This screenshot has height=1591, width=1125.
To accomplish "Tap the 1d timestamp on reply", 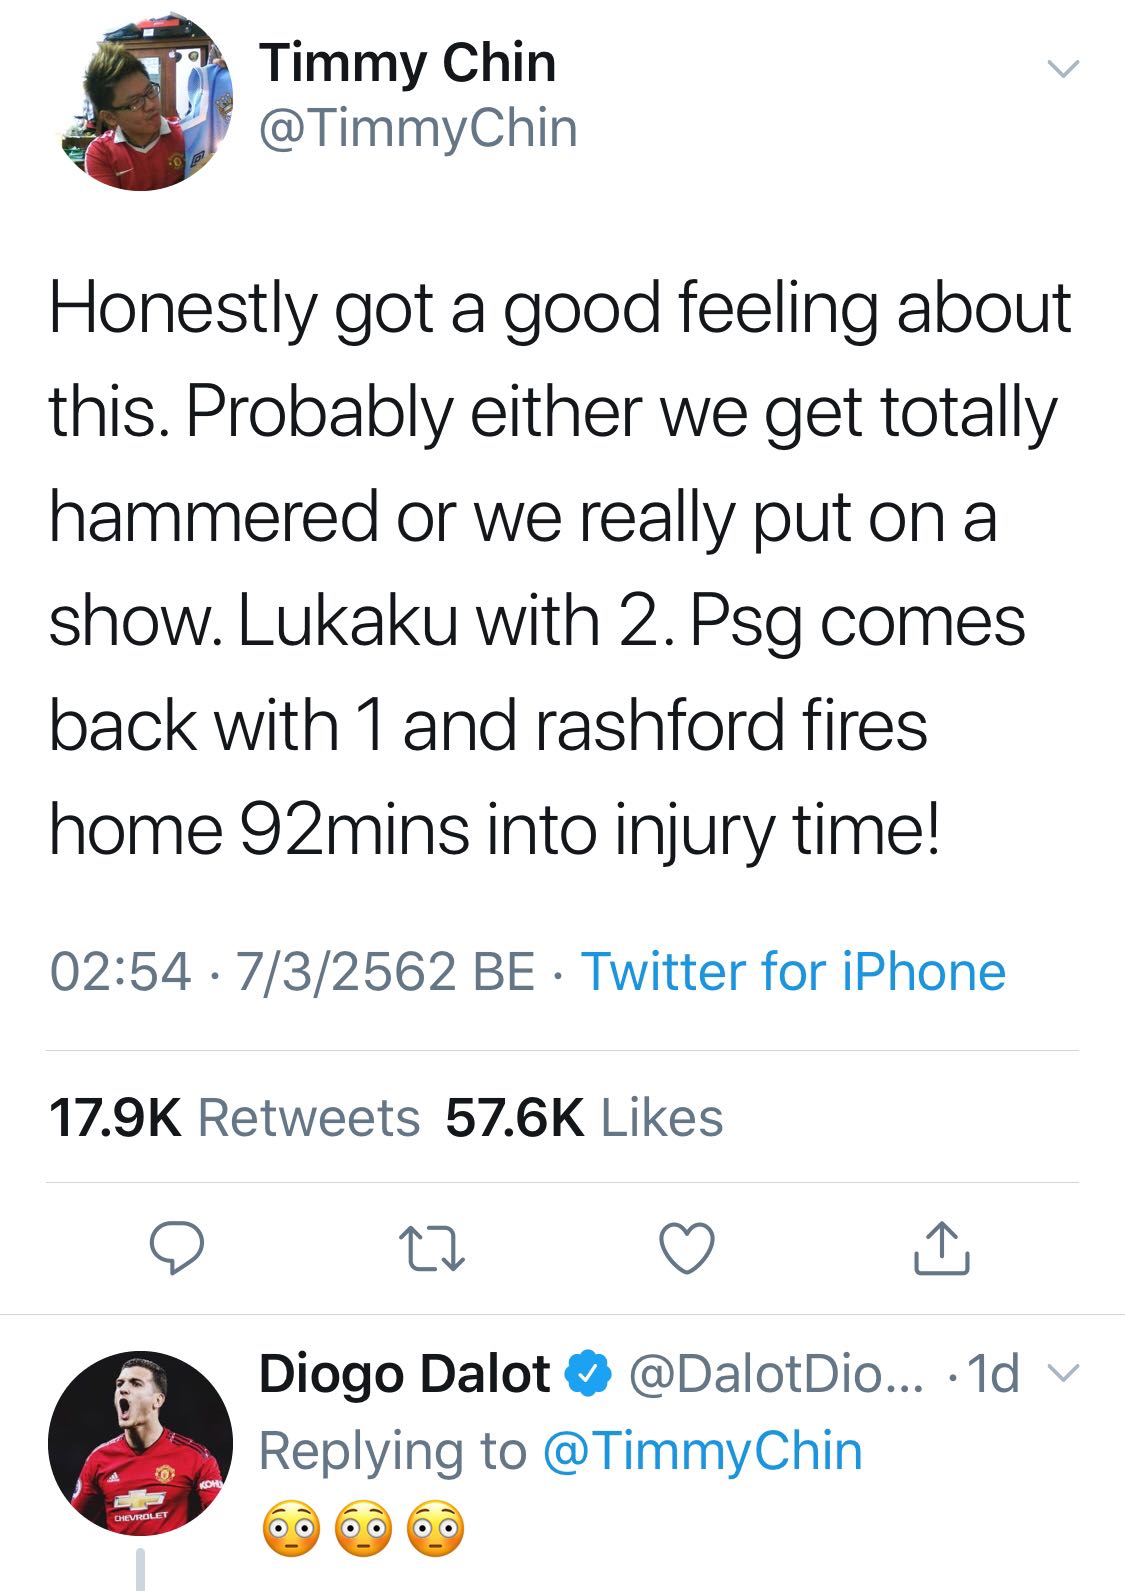I will pyautogui.click(x=995, y=1374).
